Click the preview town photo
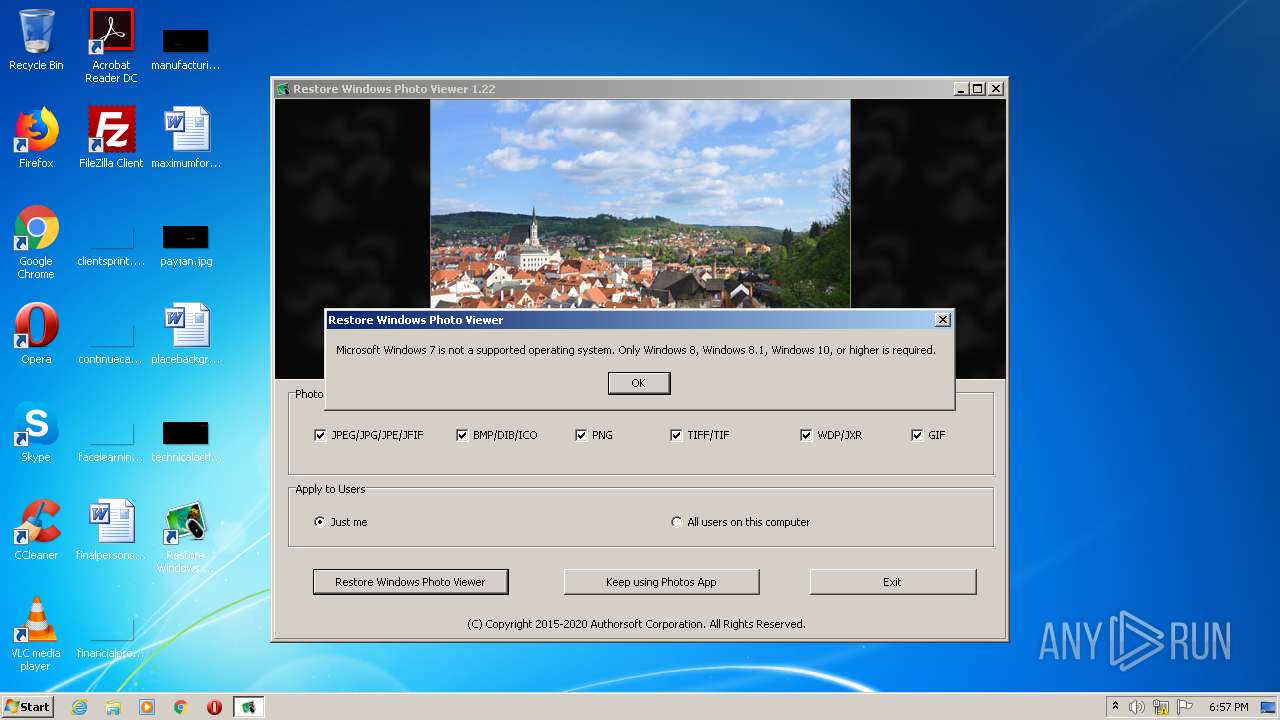 [x=640, y=203]
